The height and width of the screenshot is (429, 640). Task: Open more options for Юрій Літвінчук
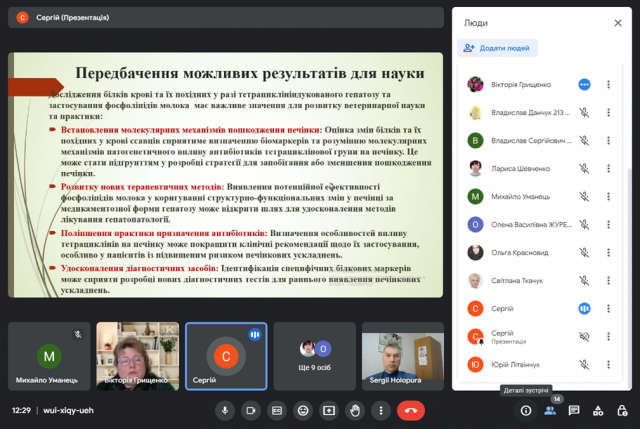(x=608, y=365)
